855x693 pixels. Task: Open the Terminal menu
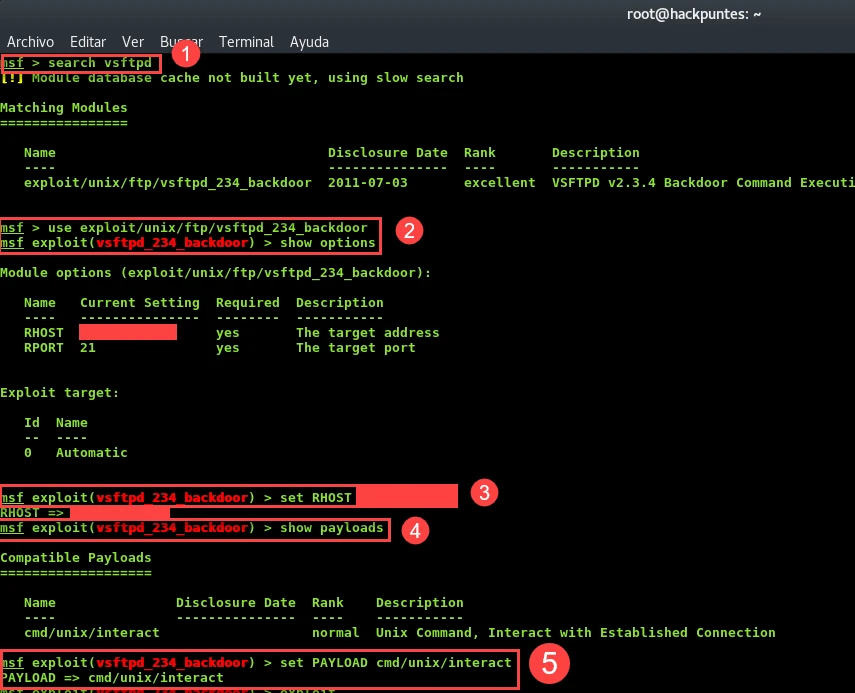point(246,42)
